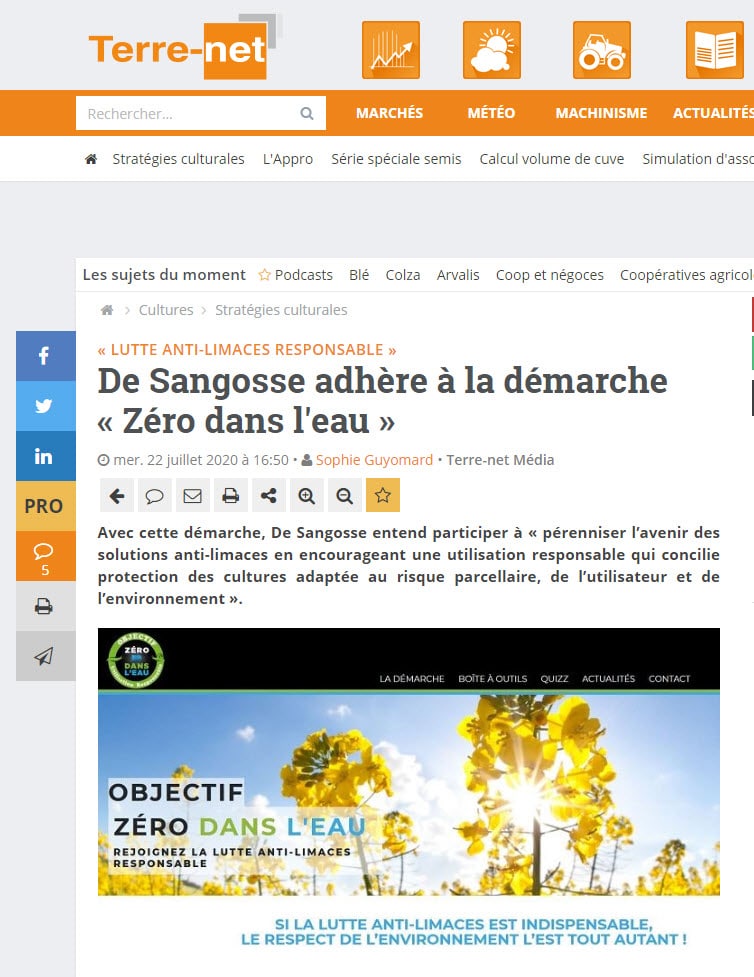This screenshot has height=977, width=754.
Task: Click the share icon in article toolbar
Action: 269,495
